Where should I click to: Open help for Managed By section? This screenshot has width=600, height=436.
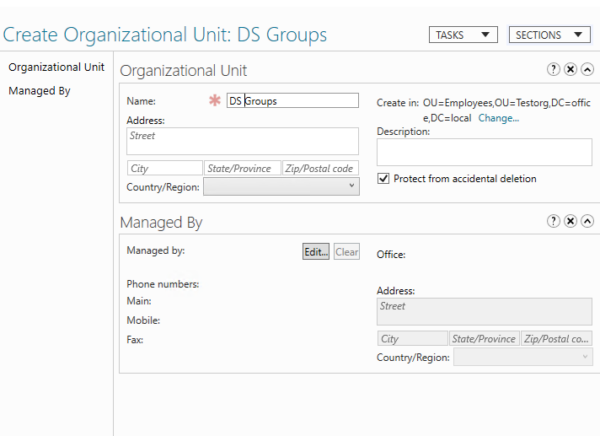pyautogui.click(x=553, y=221)
